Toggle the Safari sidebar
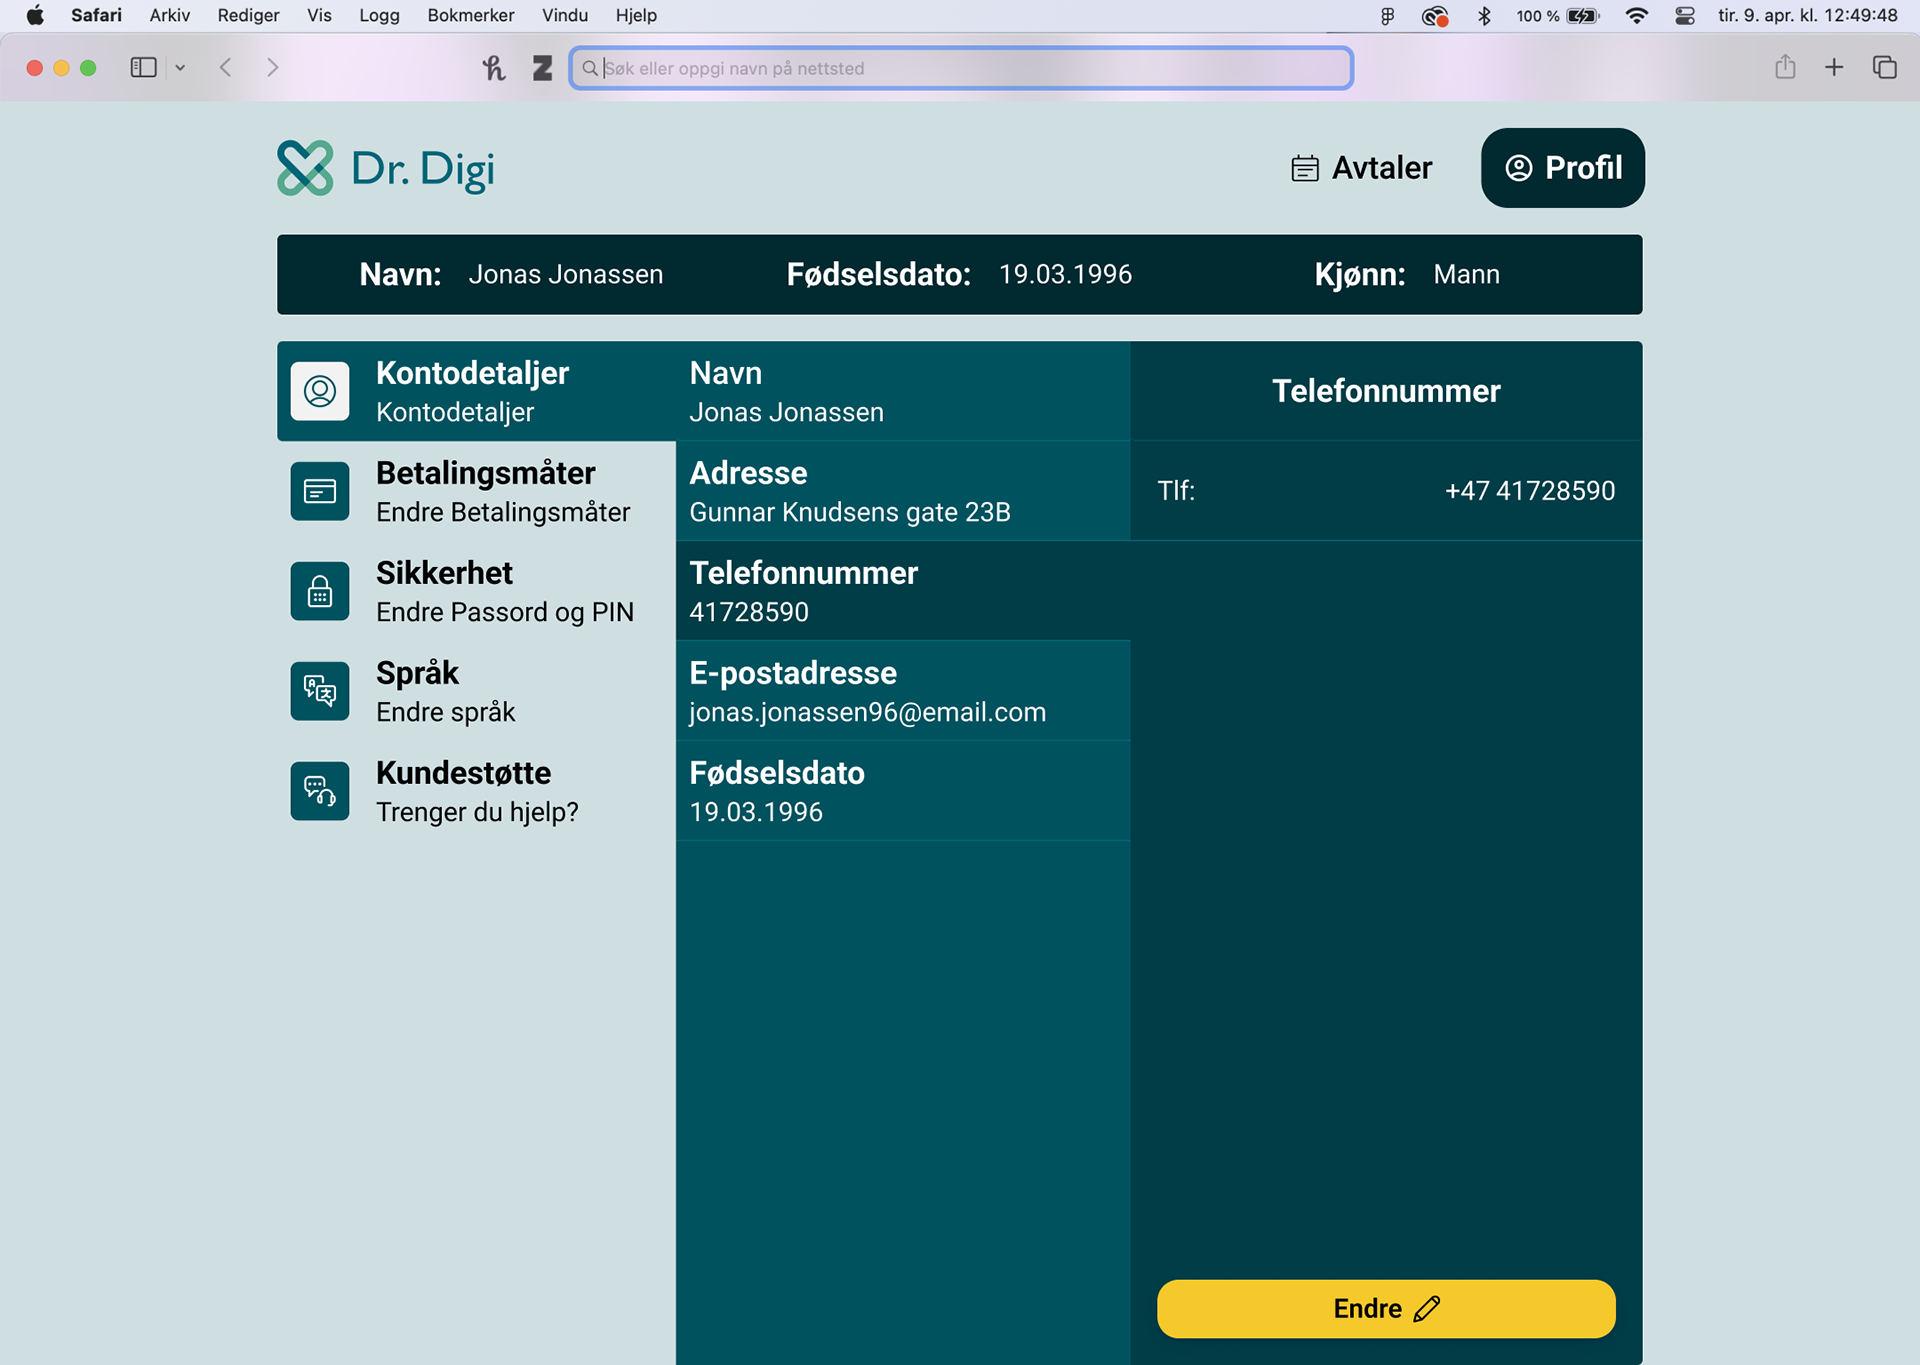Screen dimensions: 1920x1365 (143, 67)
